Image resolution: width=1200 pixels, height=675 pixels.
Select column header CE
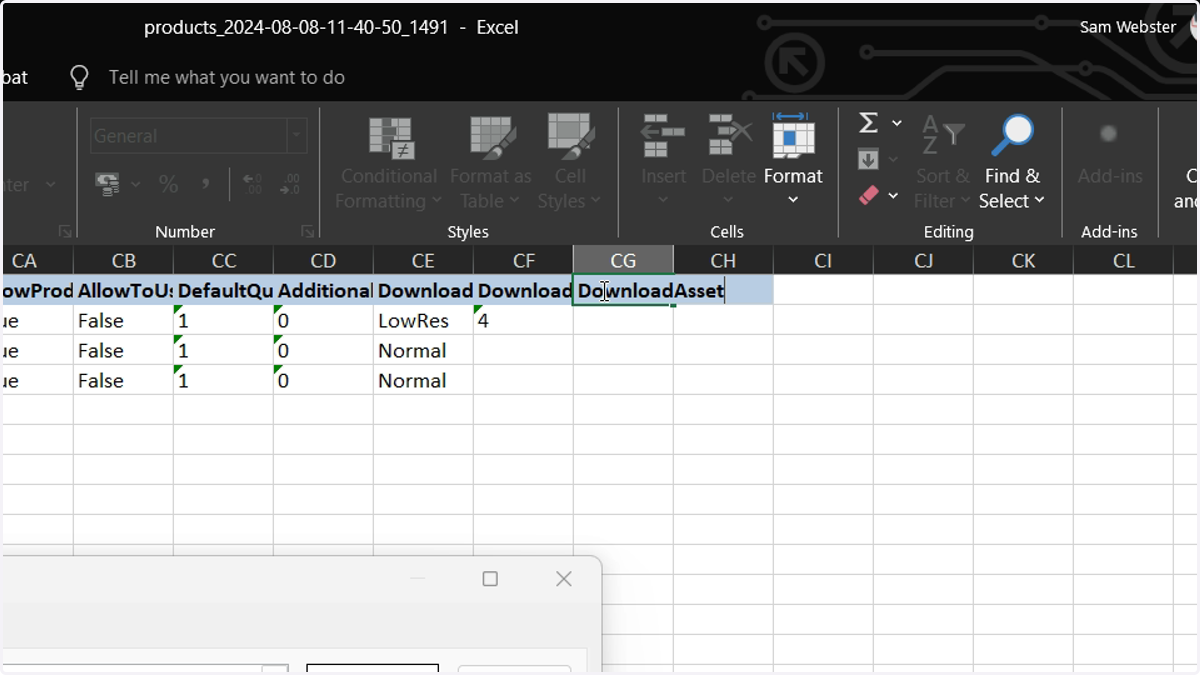click(423, 261)
